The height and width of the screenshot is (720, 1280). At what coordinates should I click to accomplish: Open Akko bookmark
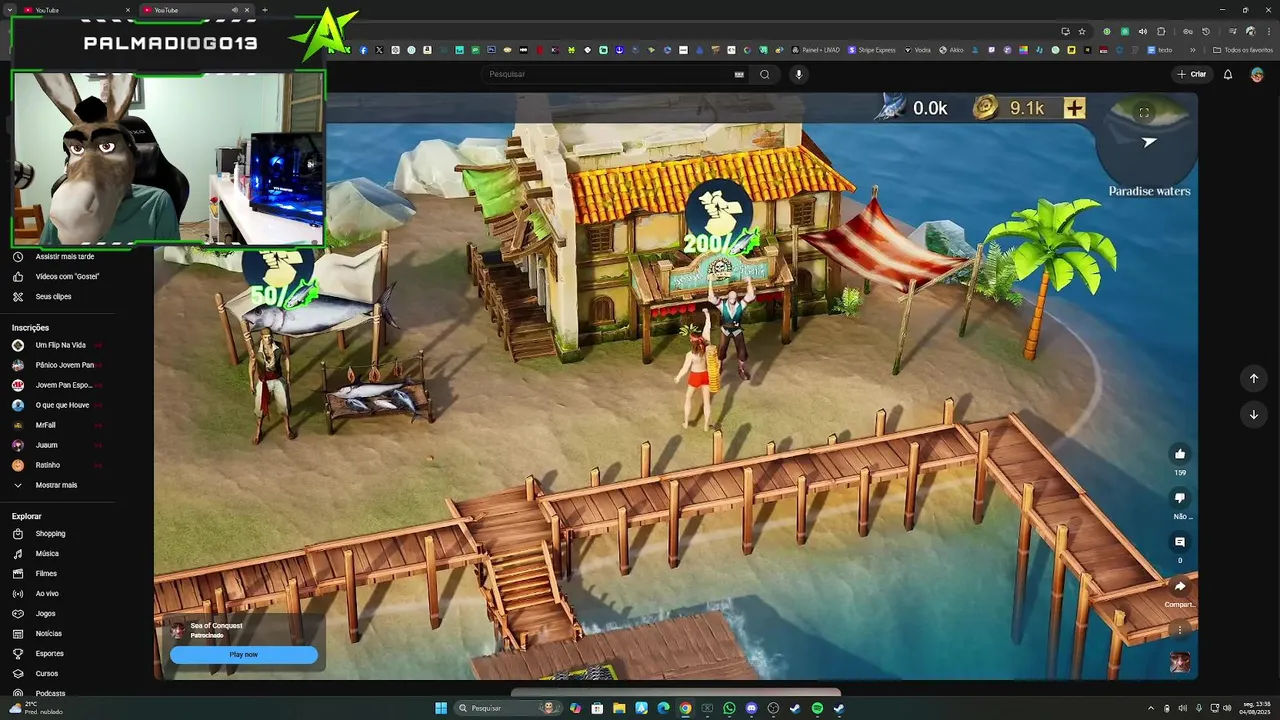(x=951, y=50)
